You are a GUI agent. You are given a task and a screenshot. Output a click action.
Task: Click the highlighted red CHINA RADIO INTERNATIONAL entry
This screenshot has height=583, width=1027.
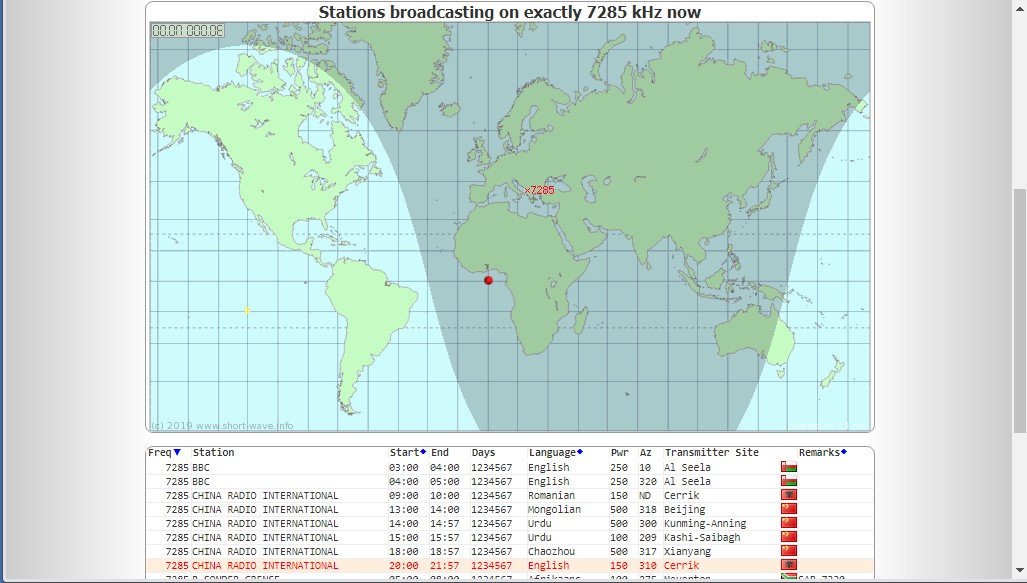tap(265, 565)
